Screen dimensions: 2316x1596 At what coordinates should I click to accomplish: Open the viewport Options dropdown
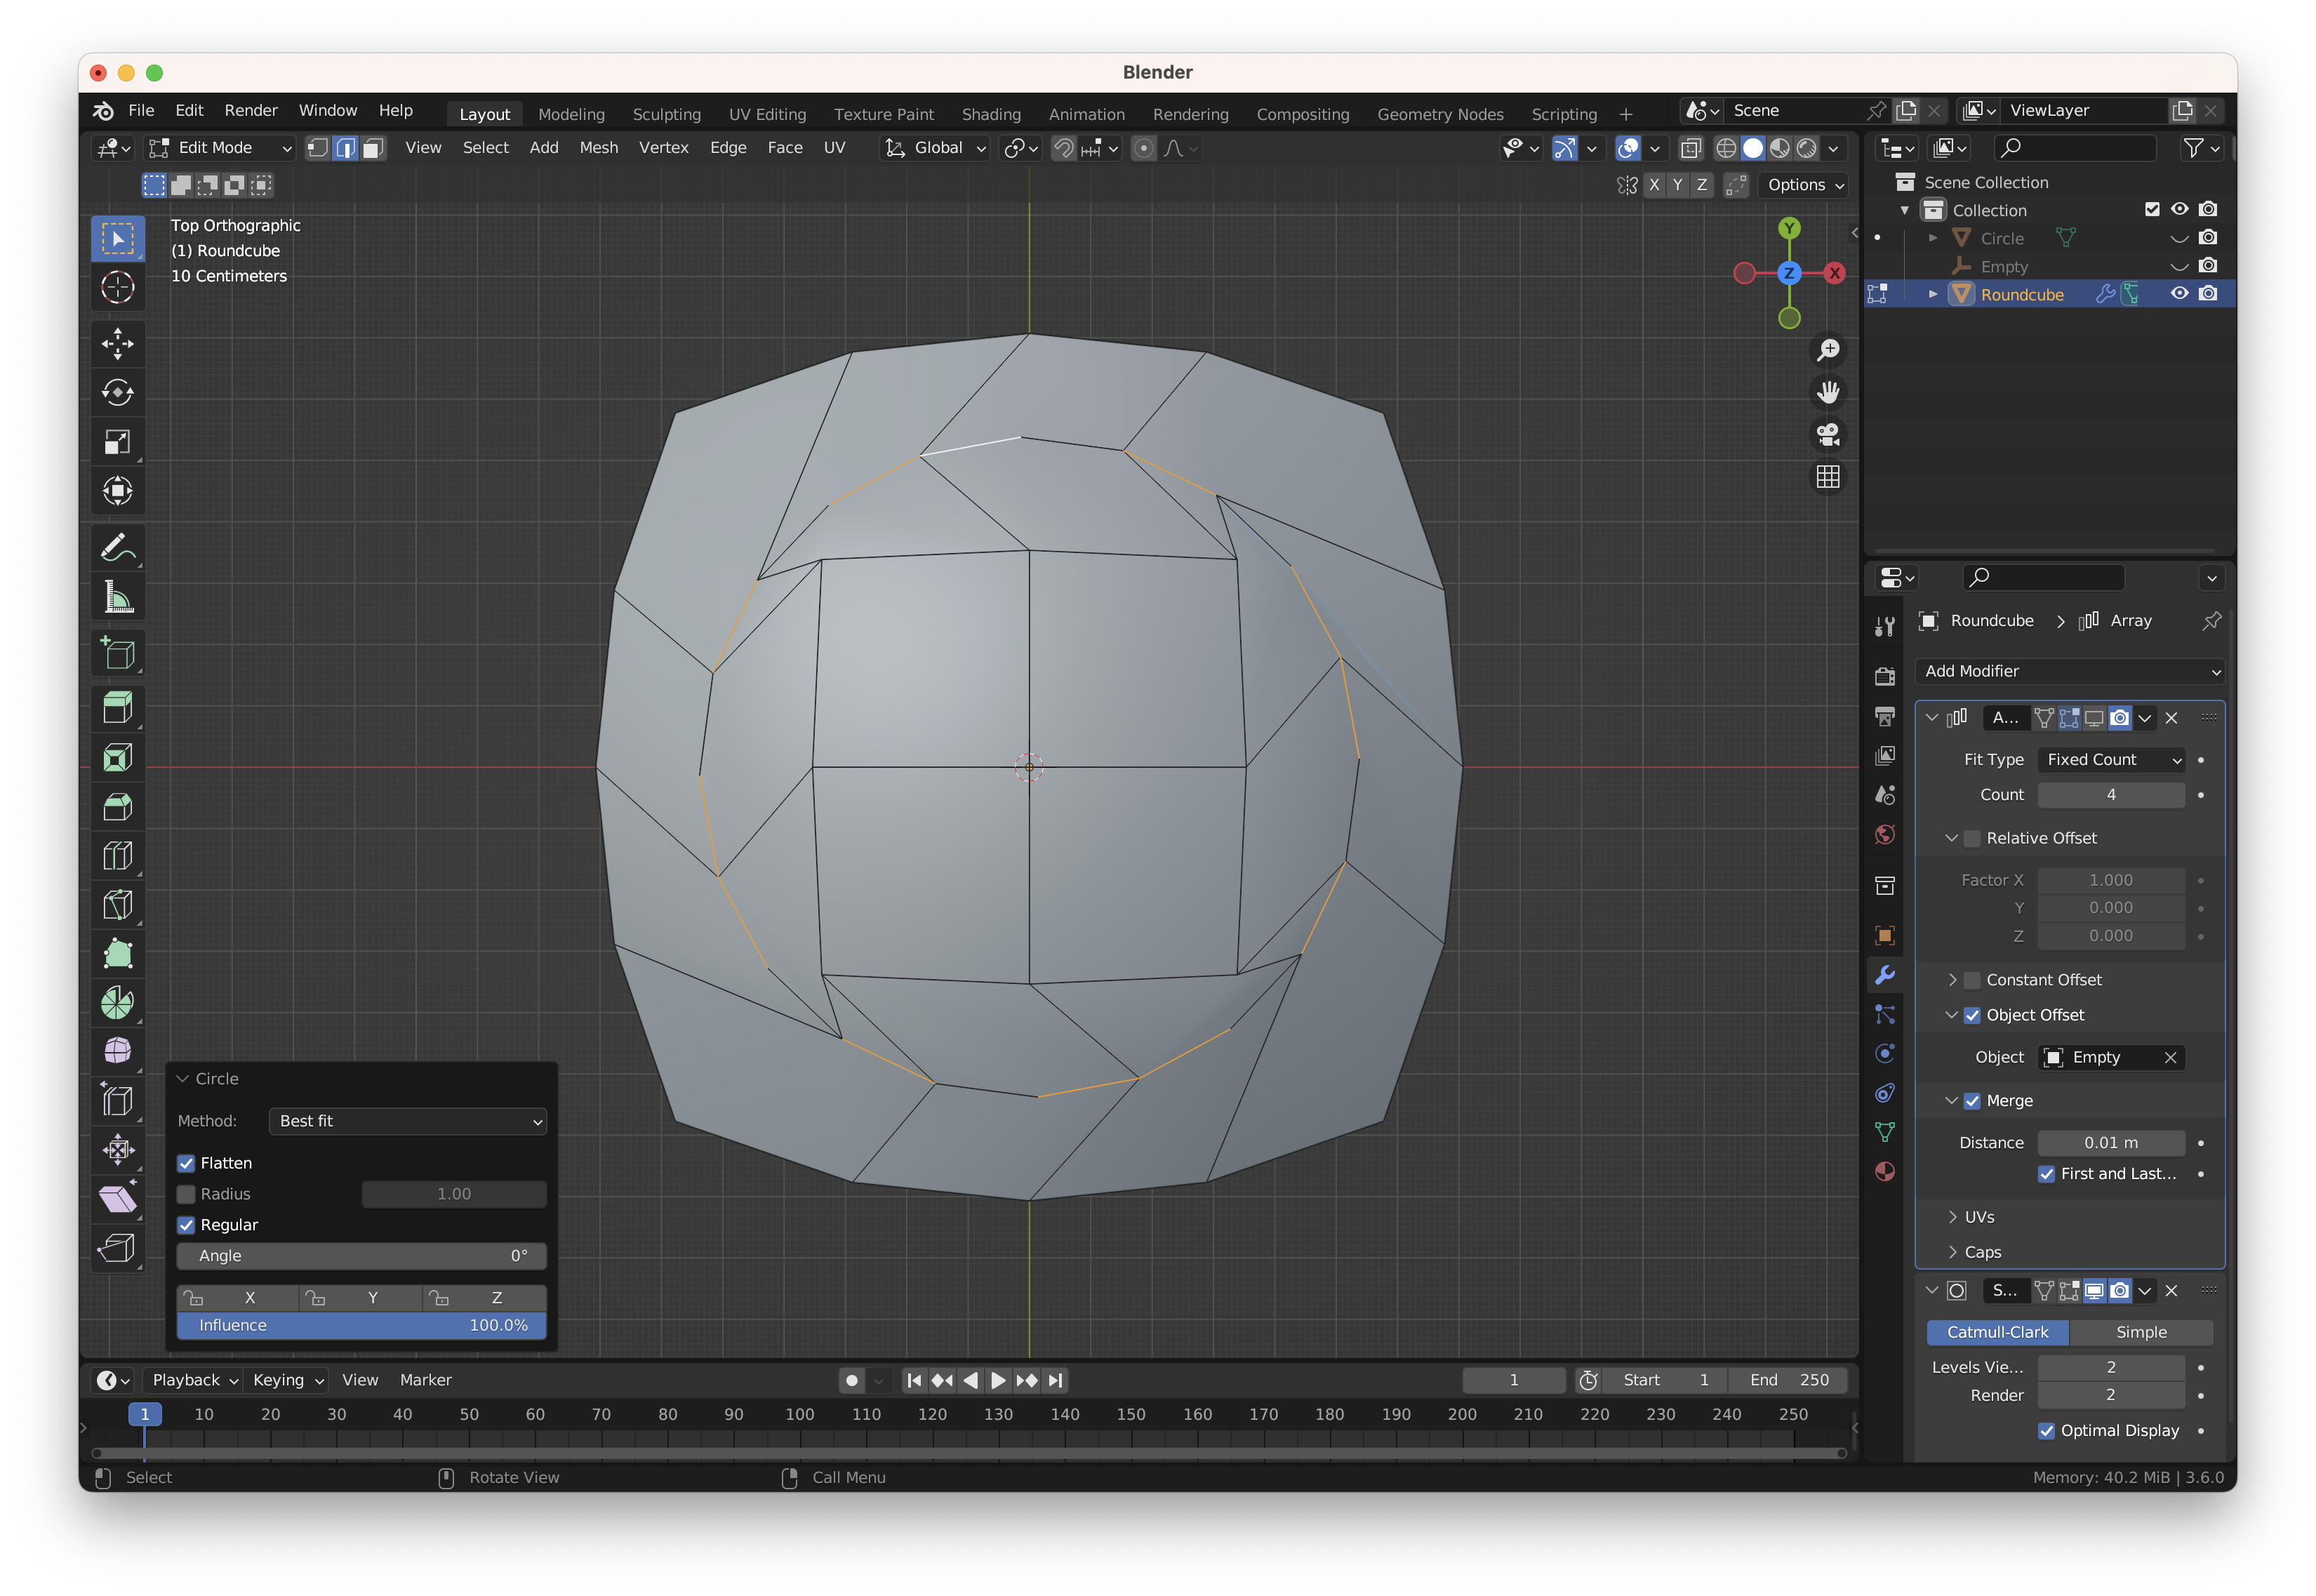[x=1805, y=185]
